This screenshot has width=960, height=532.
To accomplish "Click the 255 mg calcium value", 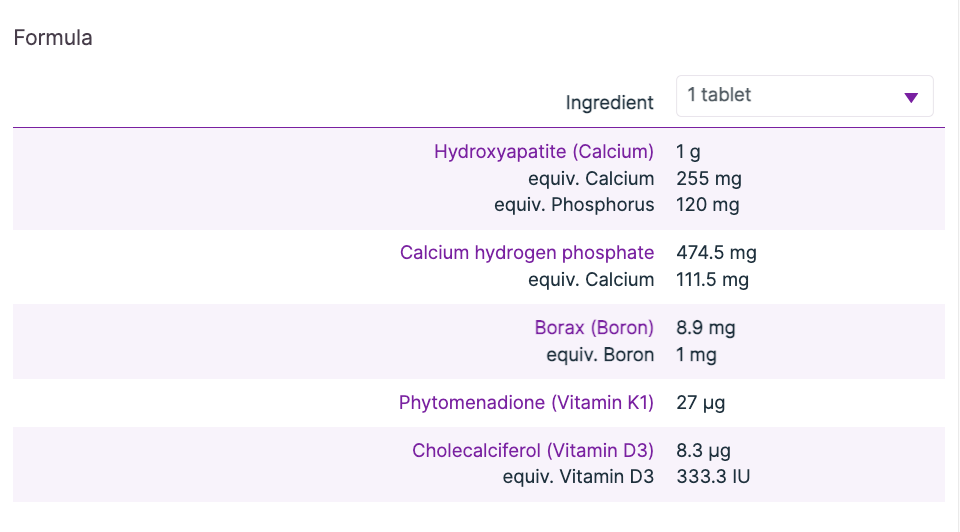I will (709, 179).
